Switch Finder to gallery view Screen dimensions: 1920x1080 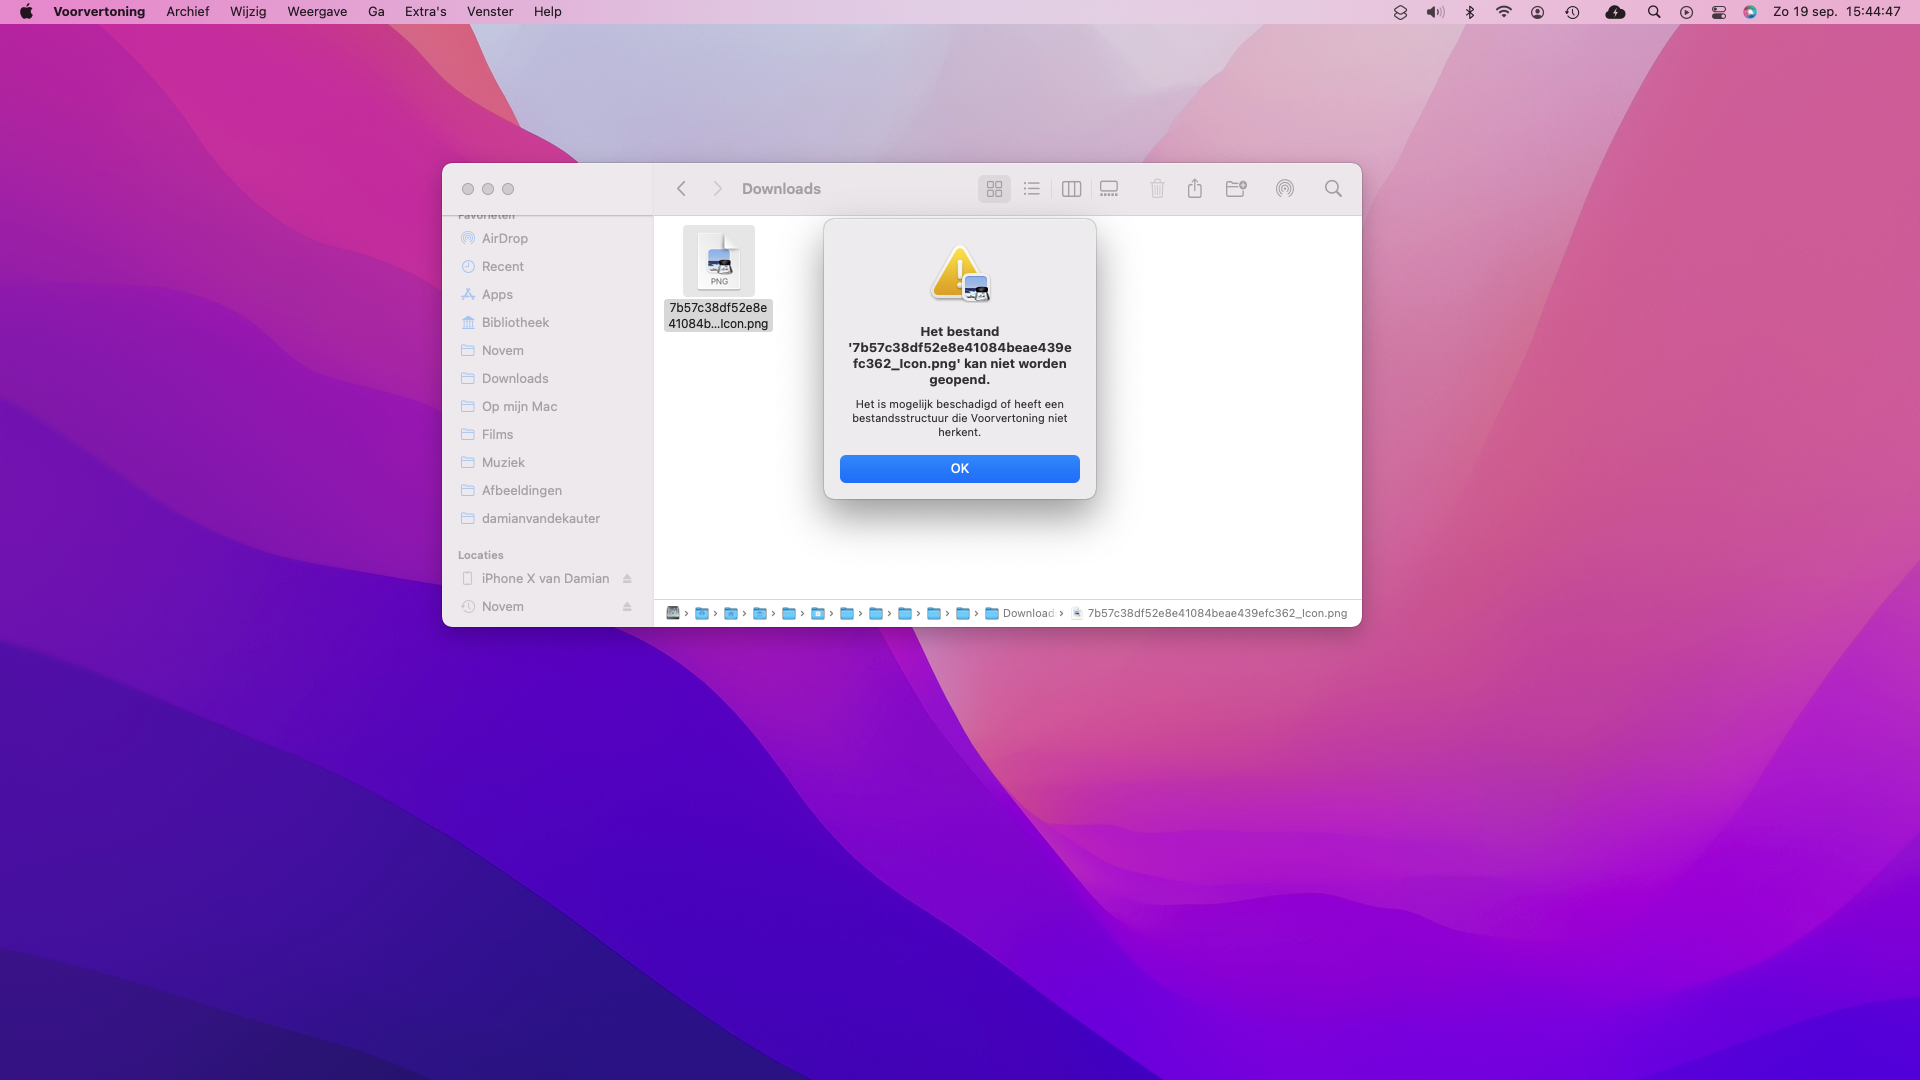[1109, 189]
